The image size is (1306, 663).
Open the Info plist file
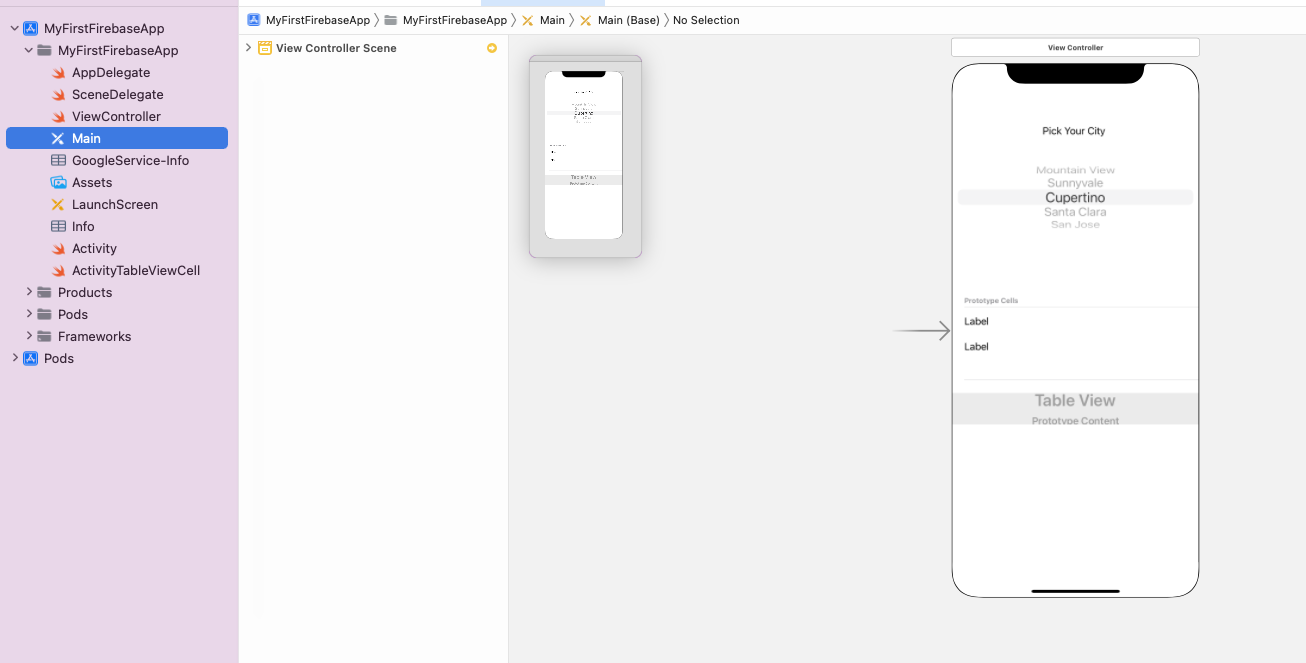[x=83, y=227]
